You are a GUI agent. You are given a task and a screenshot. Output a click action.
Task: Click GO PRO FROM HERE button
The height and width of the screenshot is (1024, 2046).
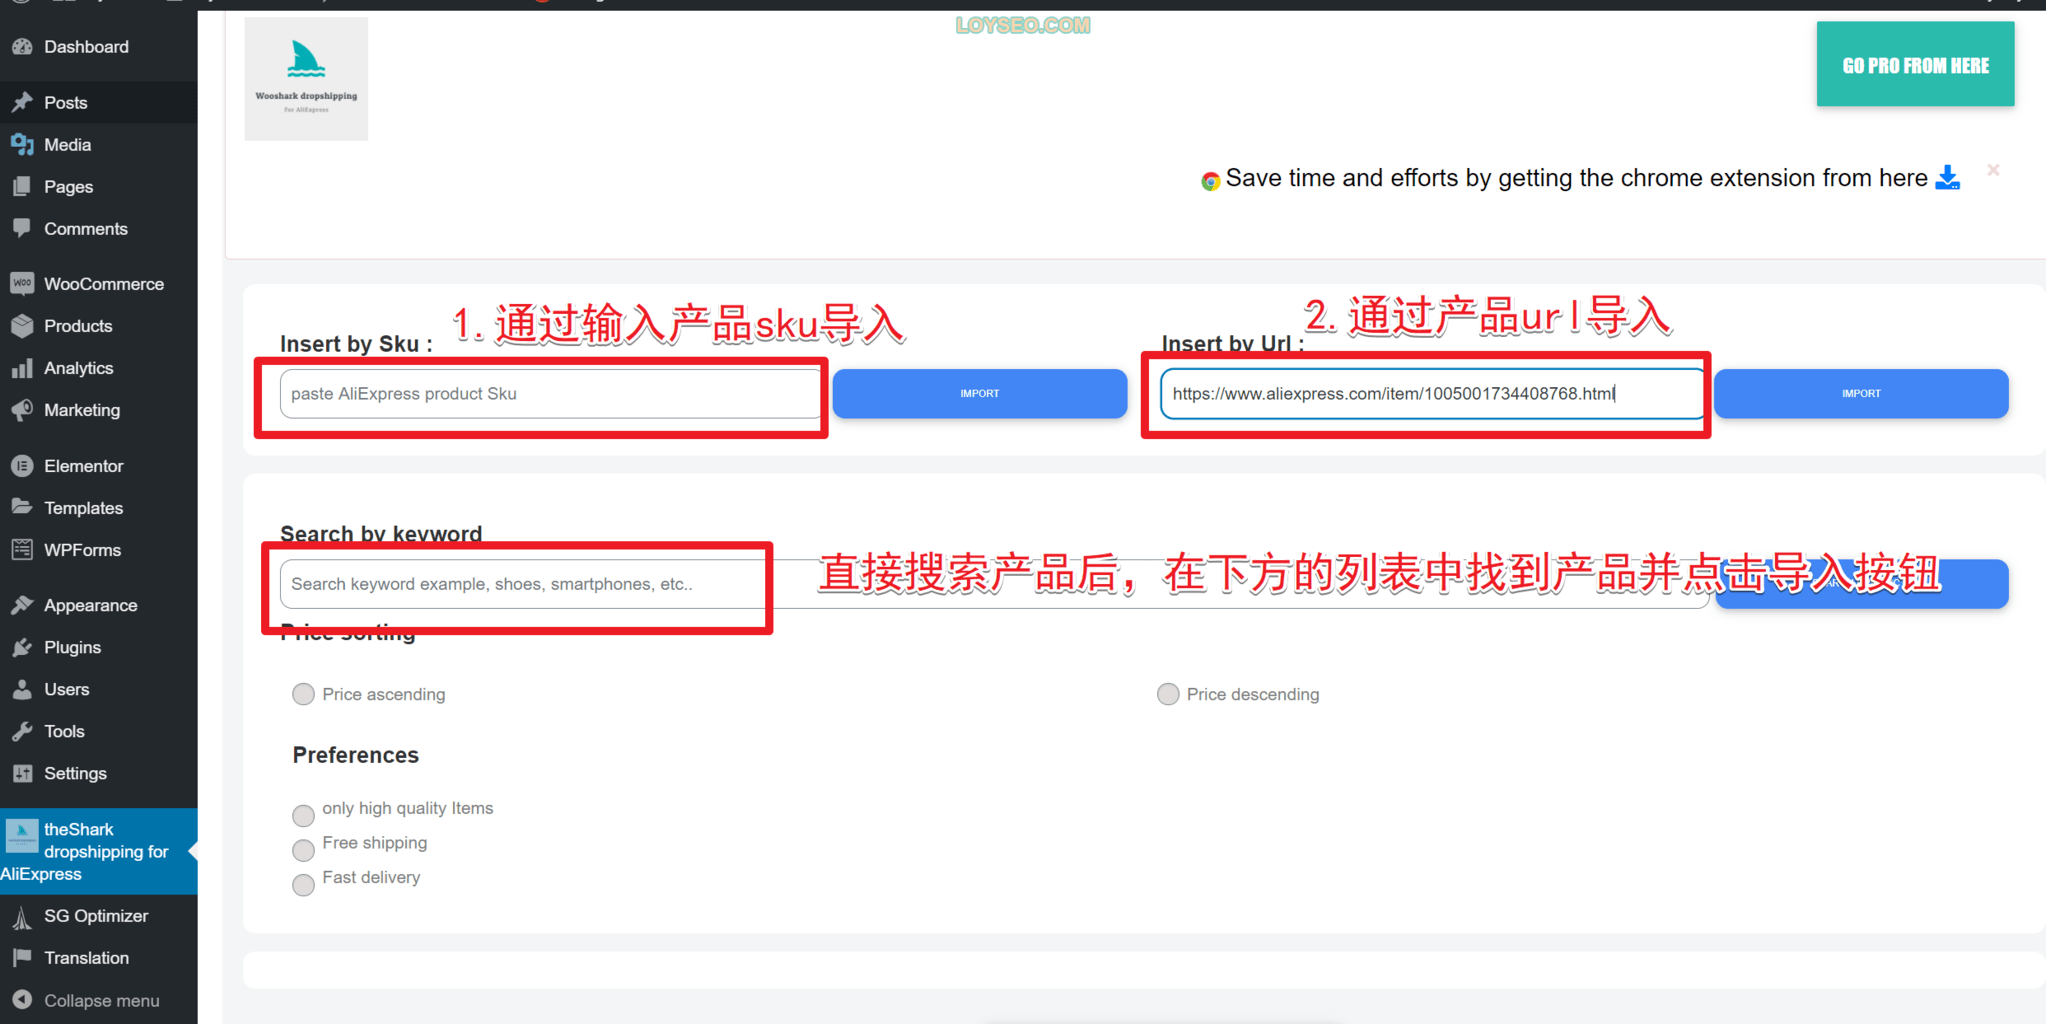(1915, 64)
